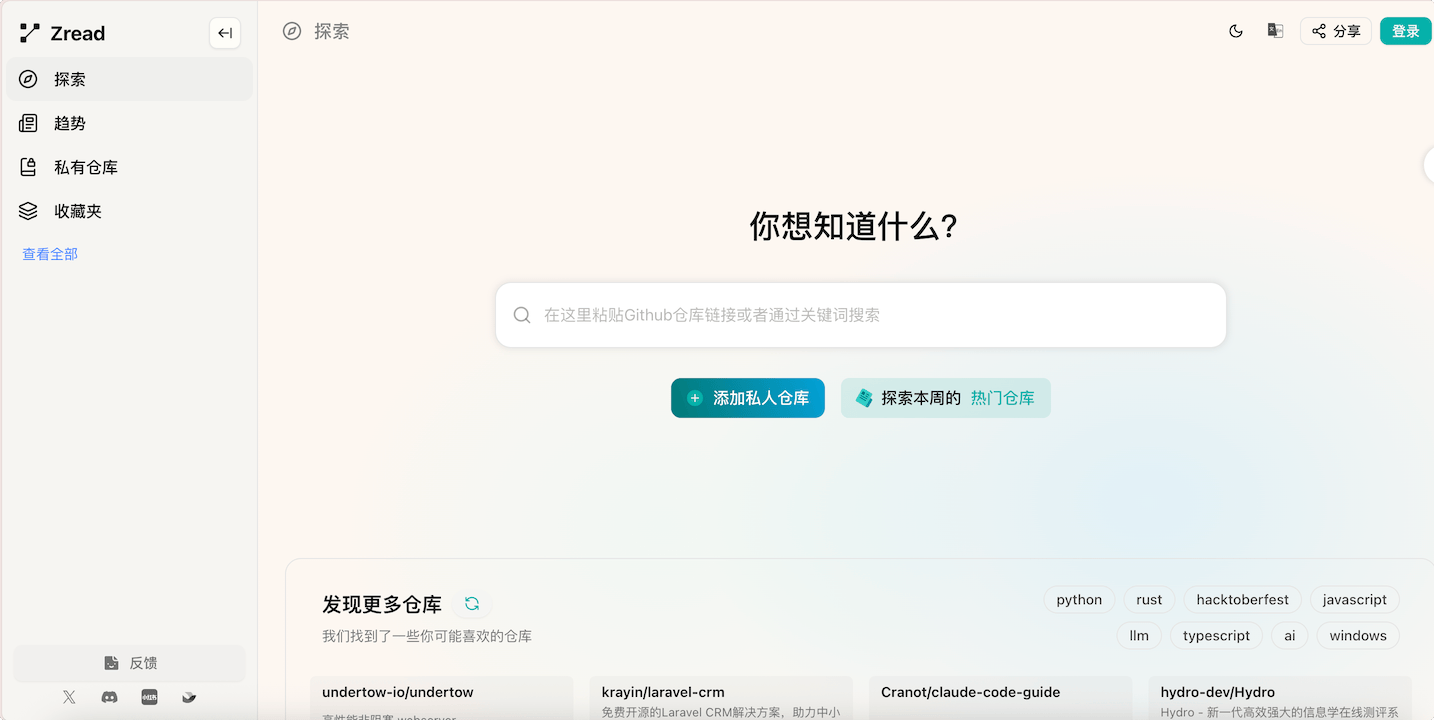Click the Zread logo
Image resolution: width=1434 pixels, height=720 pixels.
[x=62, y=33]
